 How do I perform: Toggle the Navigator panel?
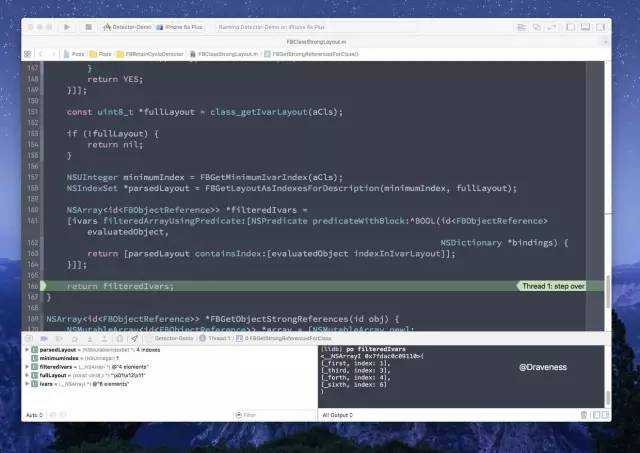coord(570,27)
